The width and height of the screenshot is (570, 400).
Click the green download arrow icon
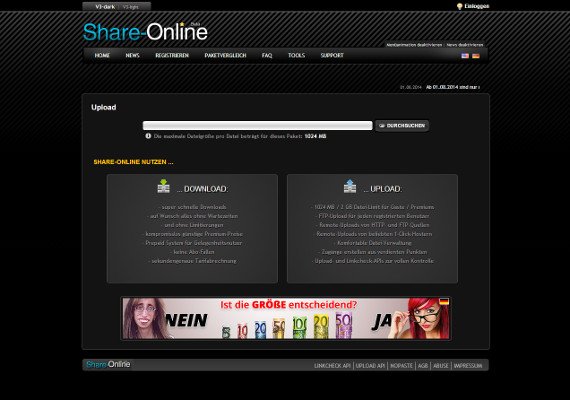click(164, 186)
